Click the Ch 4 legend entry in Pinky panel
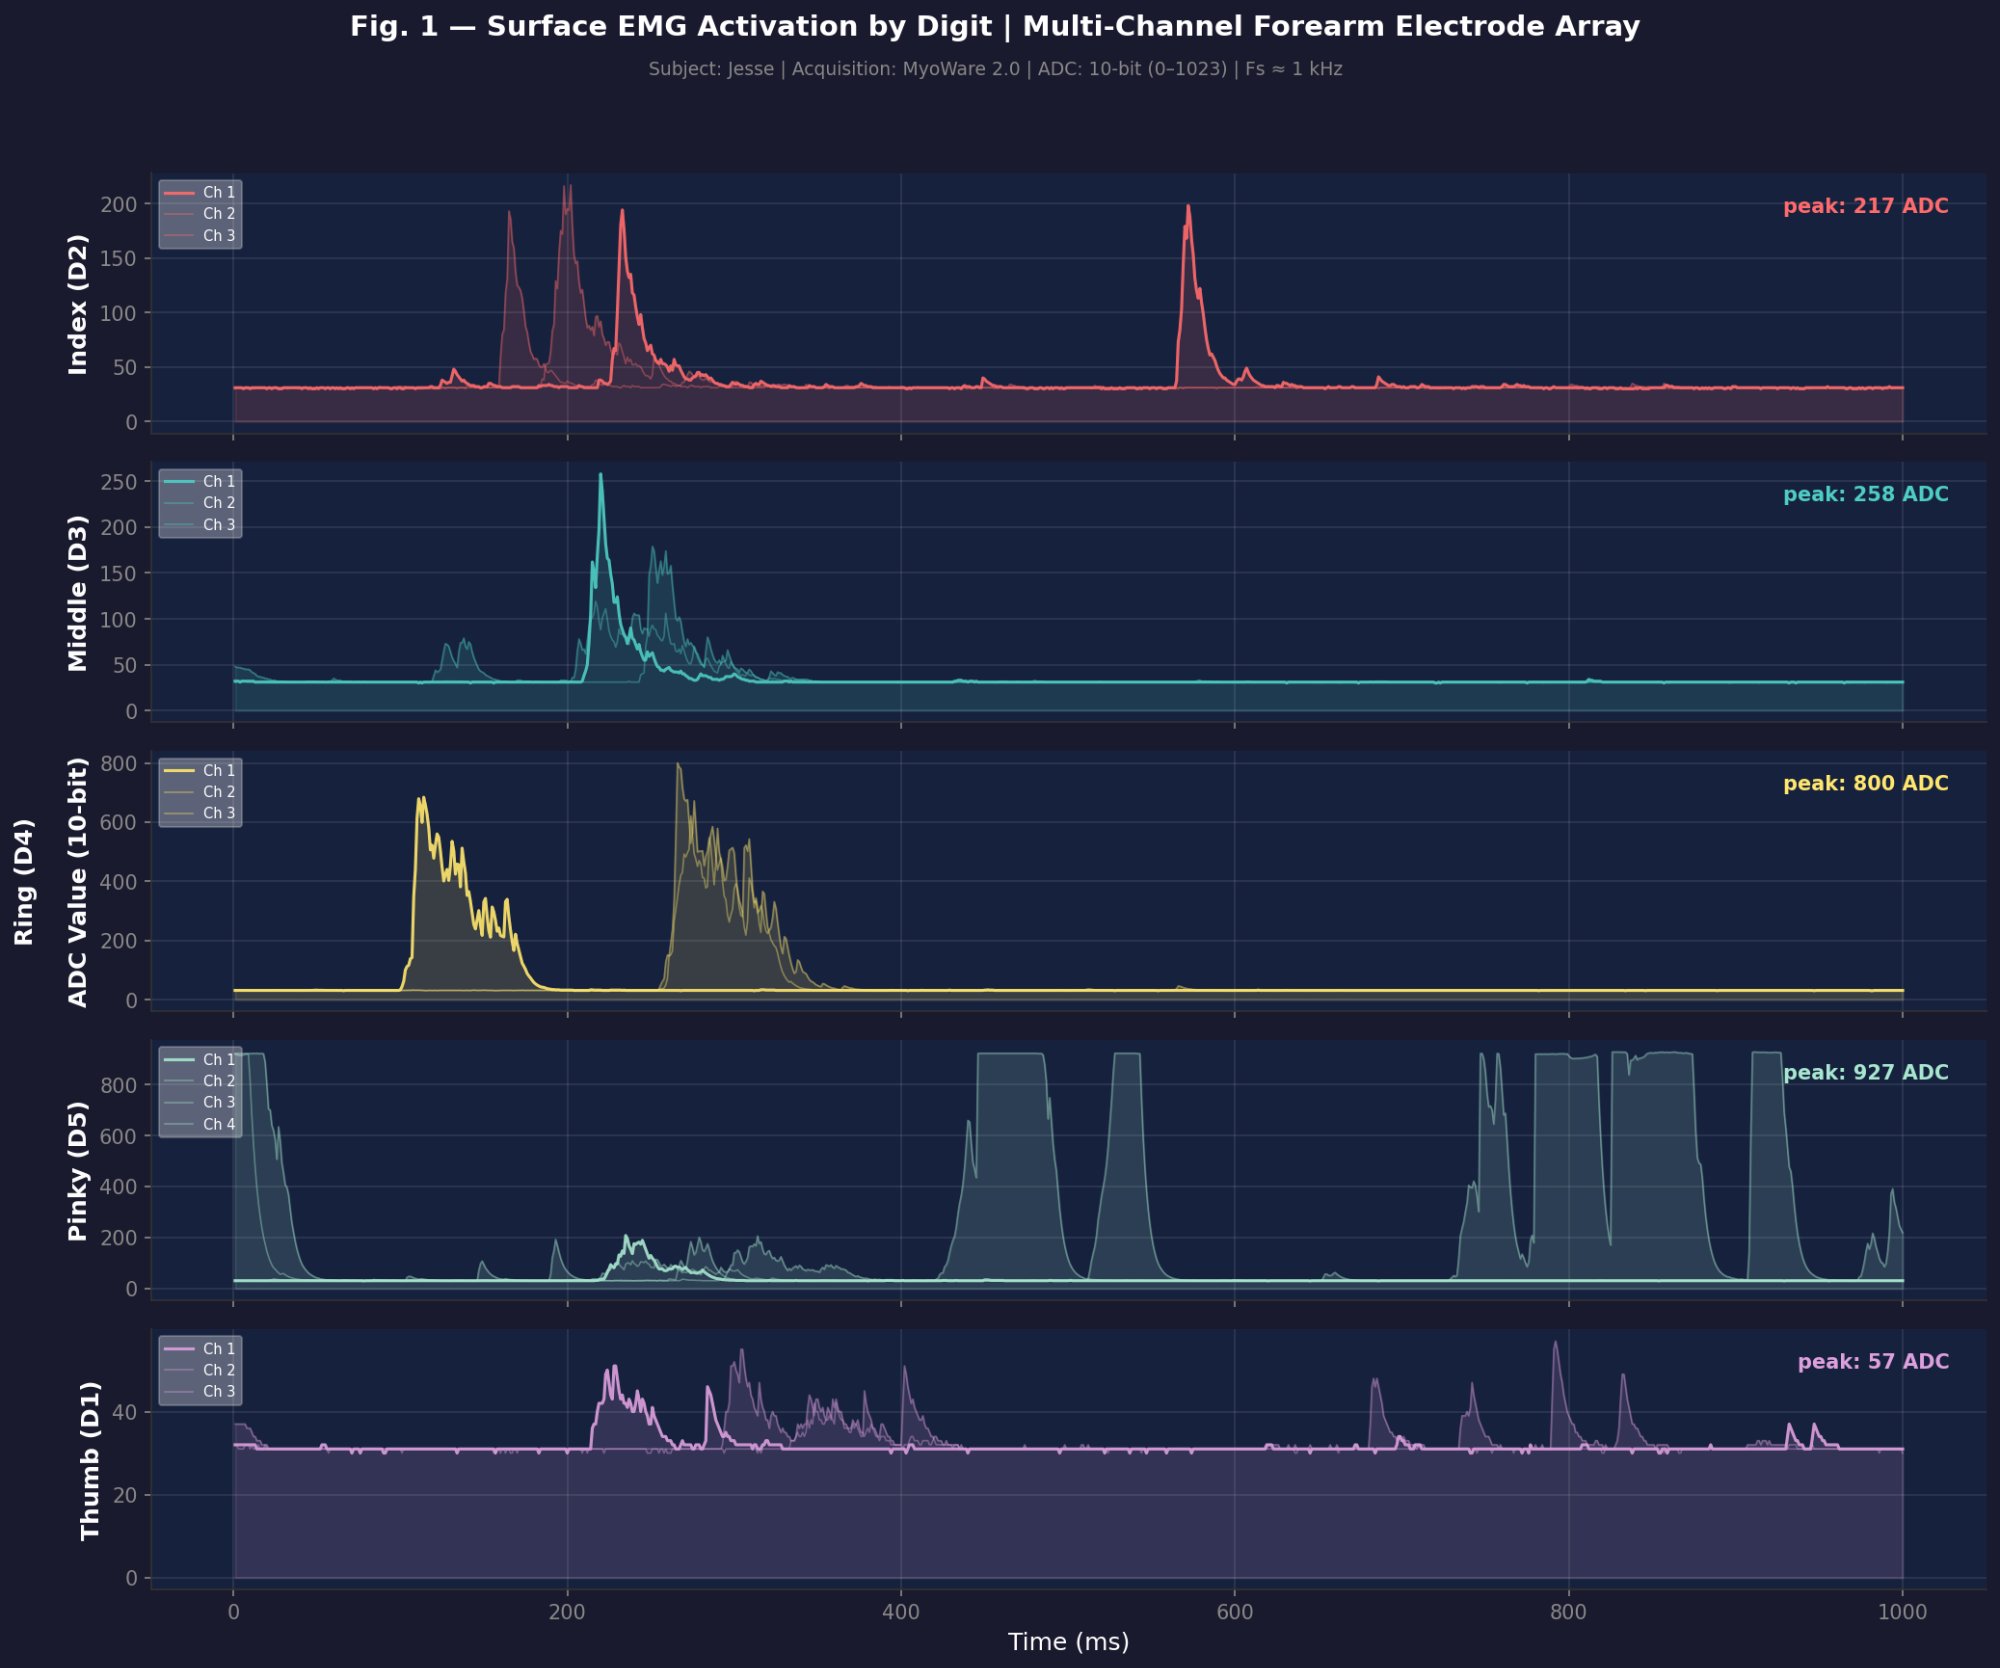The height and width of the screenshot is (1668, 2000). (x=218, y=1124)
